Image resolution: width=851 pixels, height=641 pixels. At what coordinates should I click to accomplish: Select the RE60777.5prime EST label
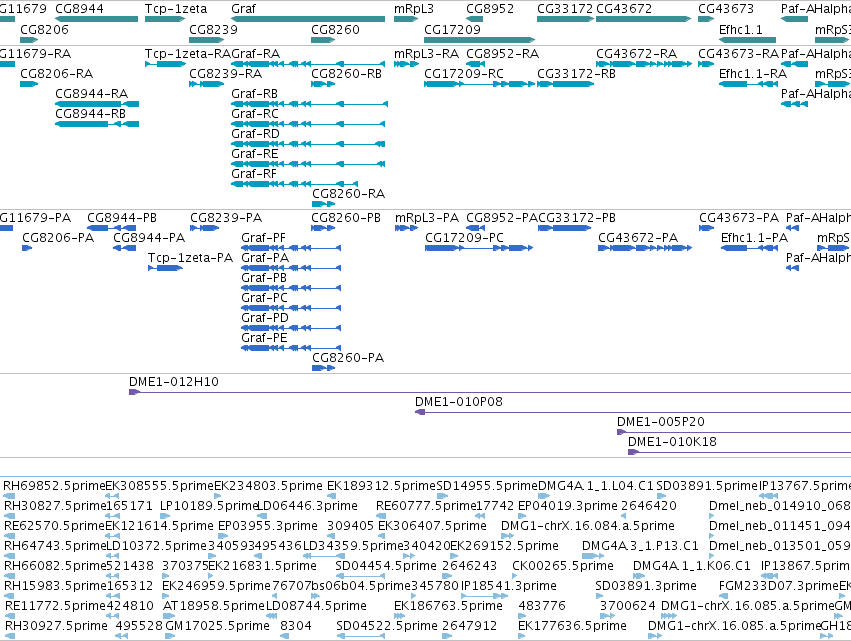427,506
